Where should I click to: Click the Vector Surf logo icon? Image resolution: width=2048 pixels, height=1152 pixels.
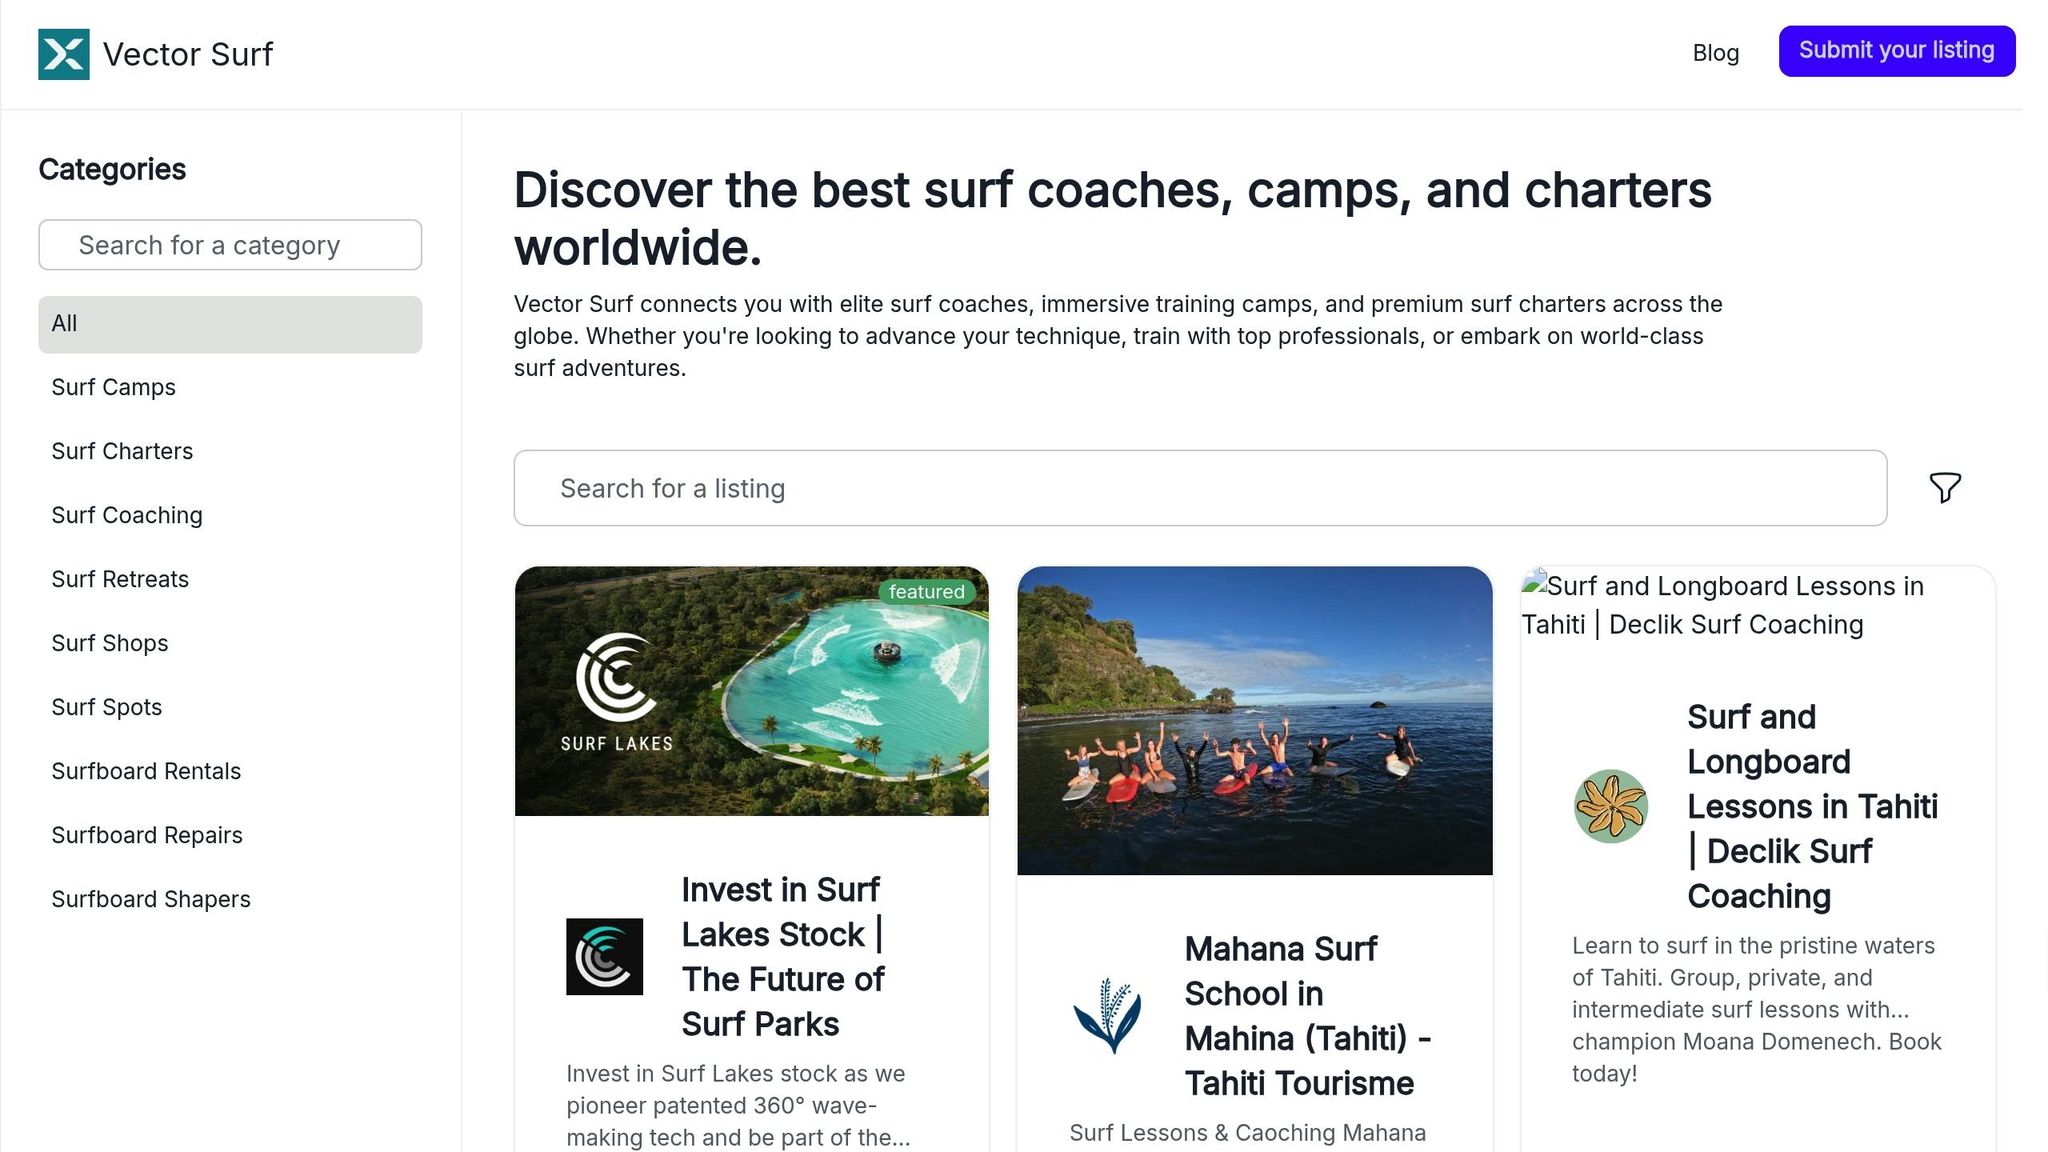point(63,54)
